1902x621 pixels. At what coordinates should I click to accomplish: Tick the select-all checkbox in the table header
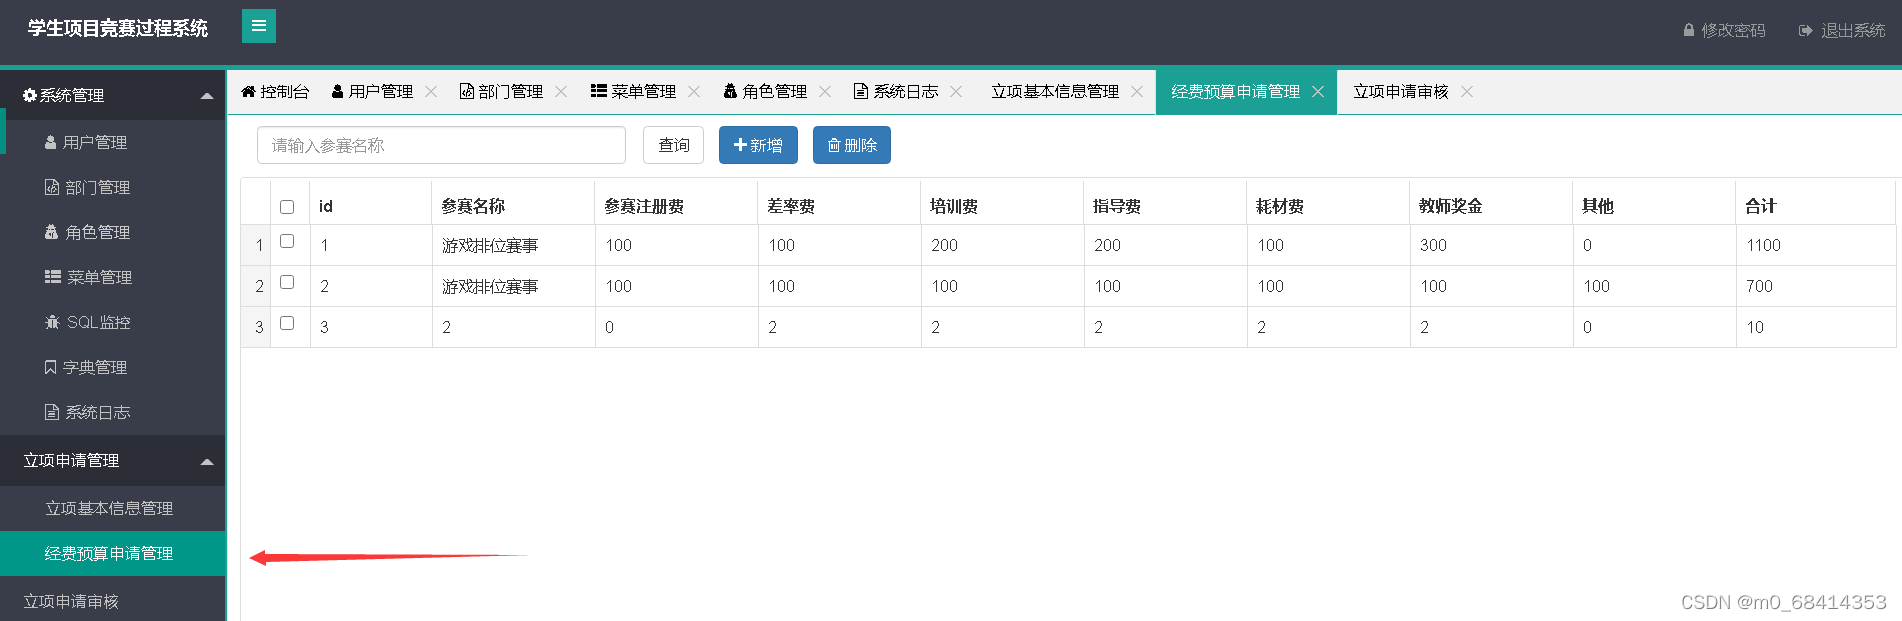point(287,207)
